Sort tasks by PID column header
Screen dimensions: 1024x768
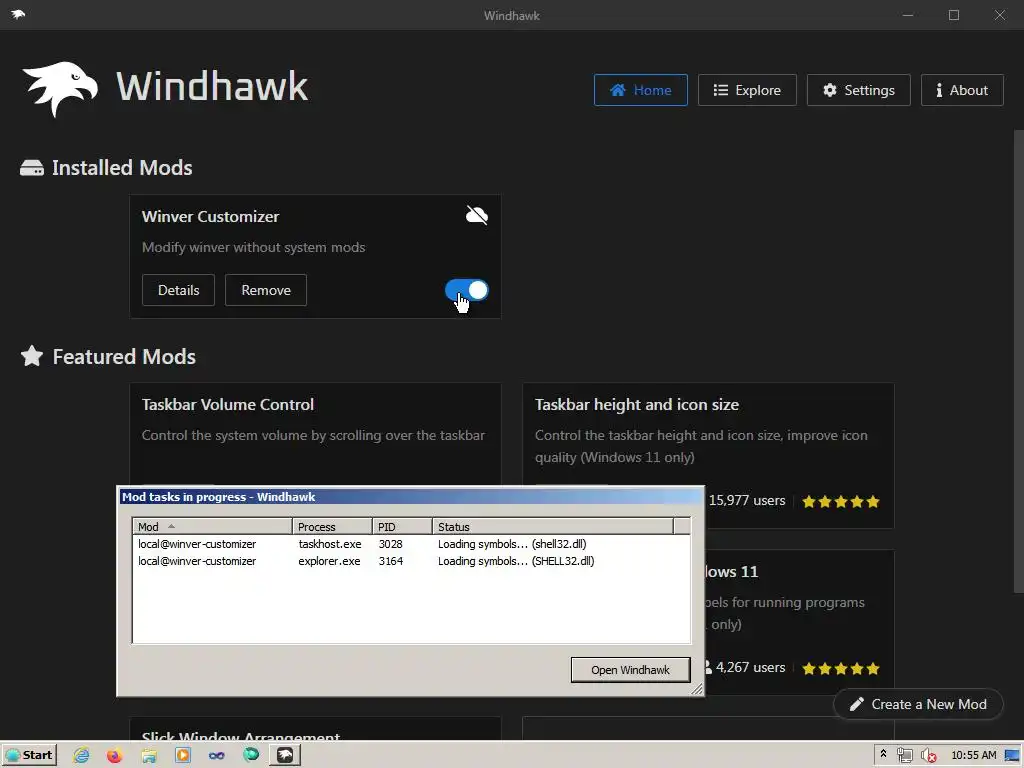(x=402, y=526)
